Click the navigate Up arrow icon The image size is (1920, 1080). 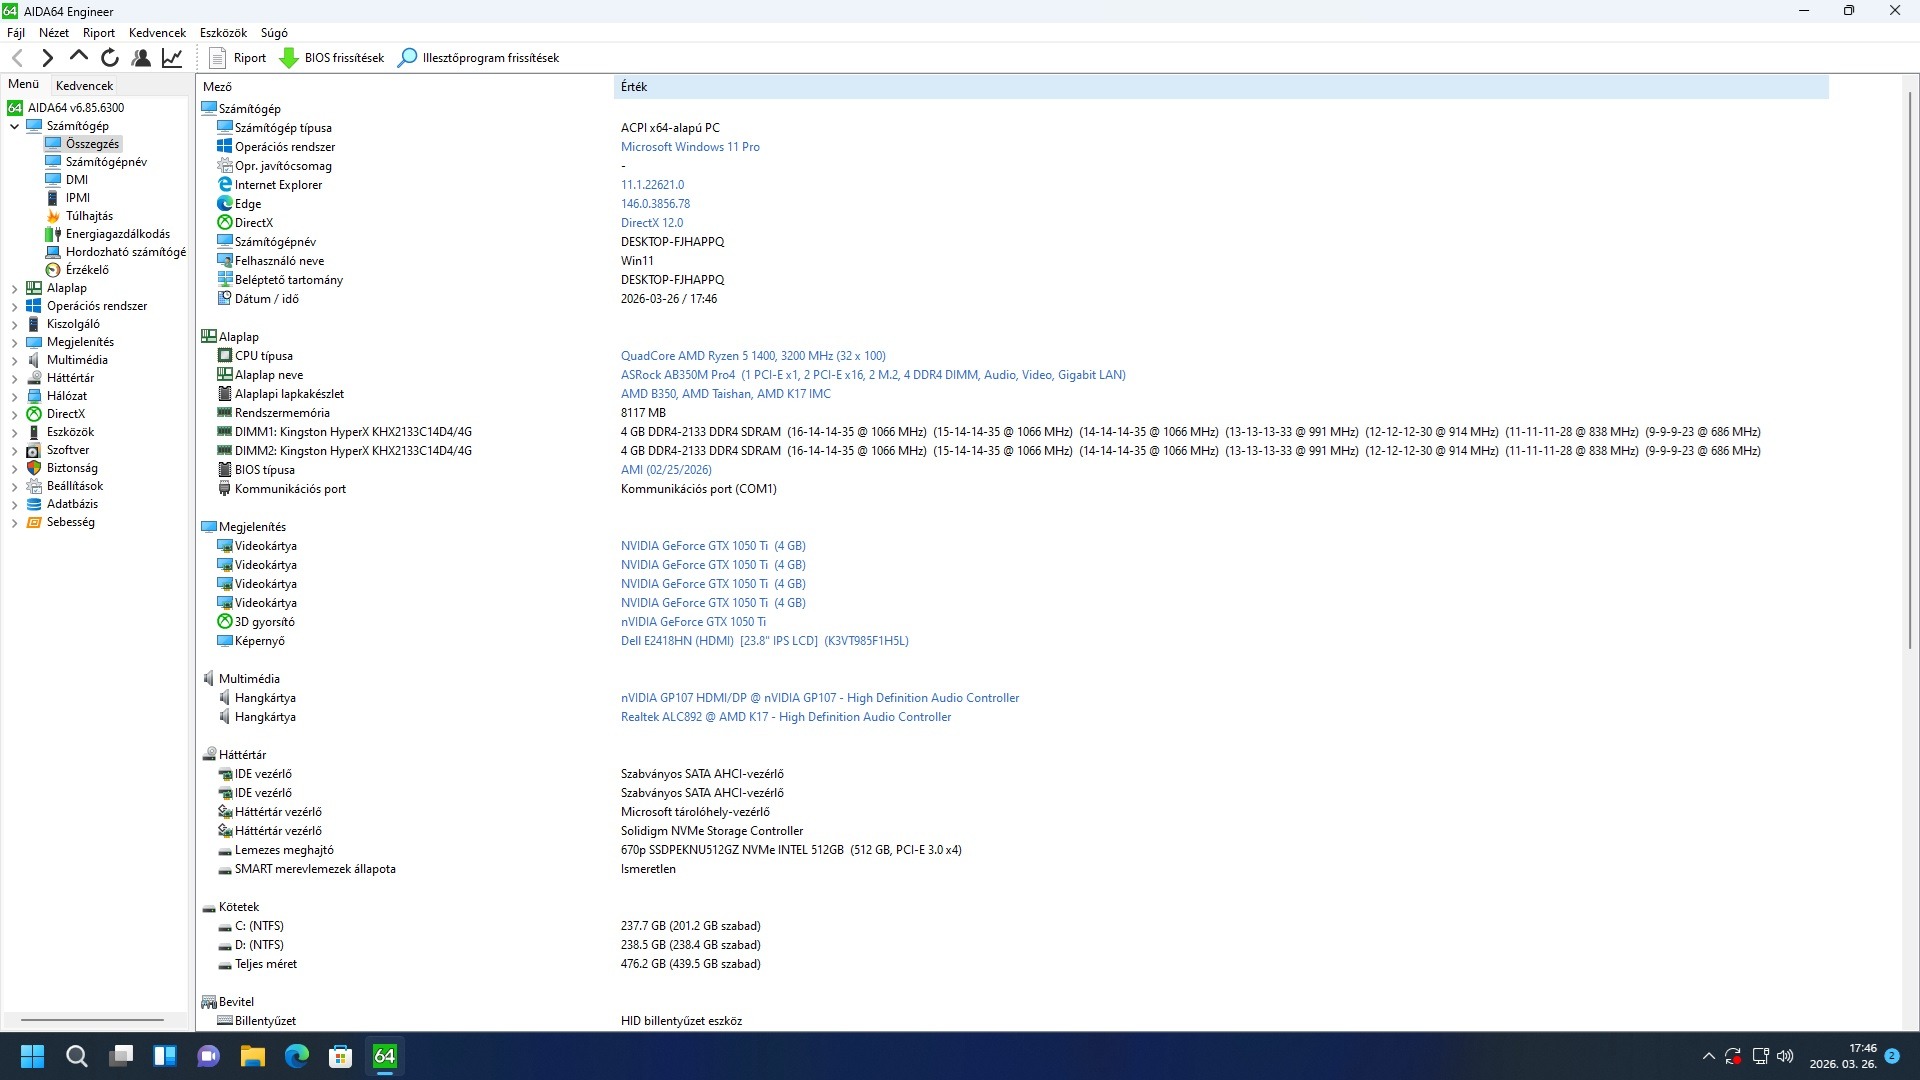click(79, 58)
